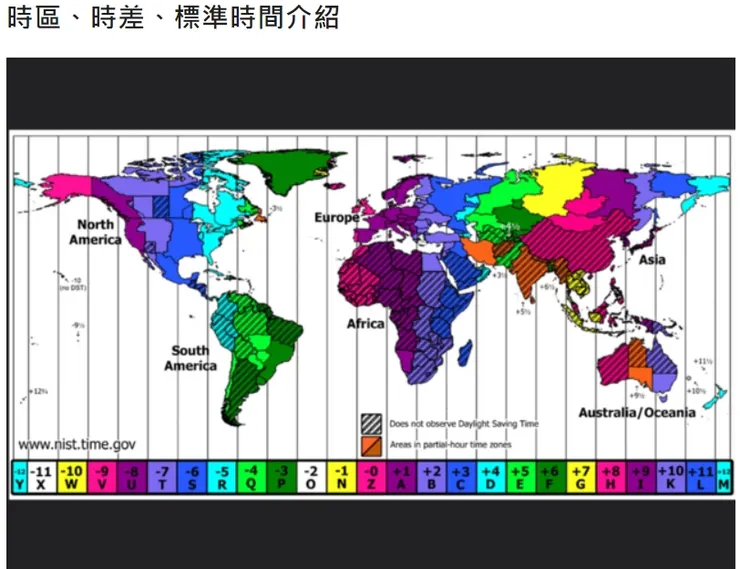The image size is (740, 569).
Task: Select the -2 O white zone cell
Action: [311, 477]
